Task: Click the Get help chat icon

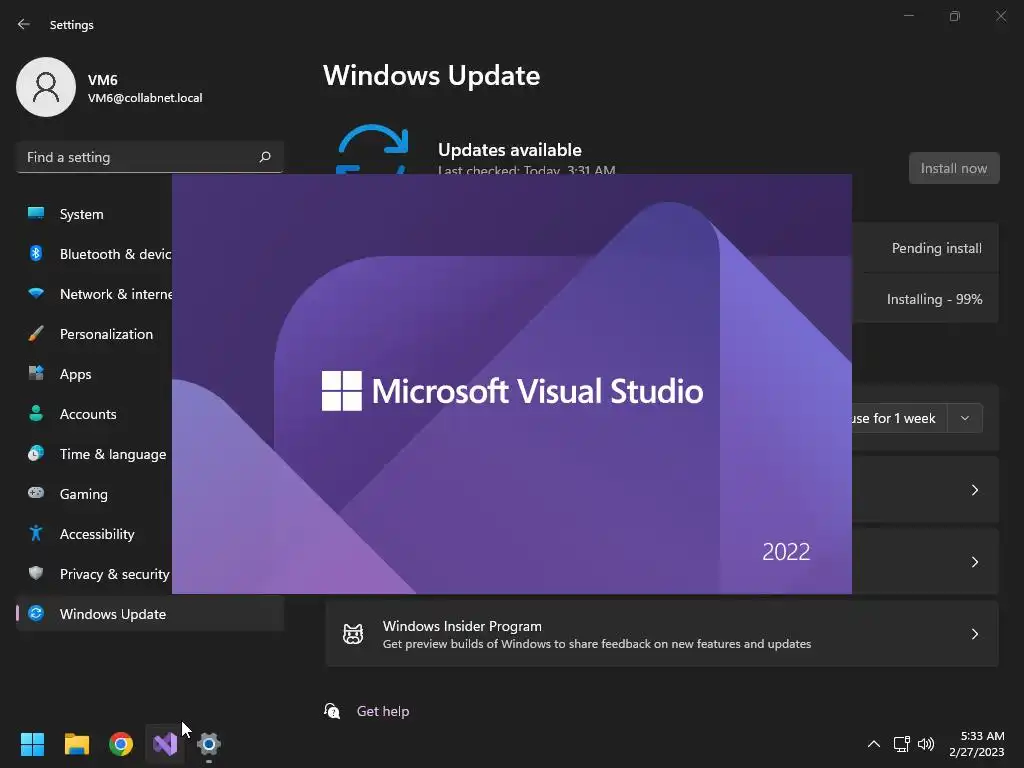Action: [332, 711]
